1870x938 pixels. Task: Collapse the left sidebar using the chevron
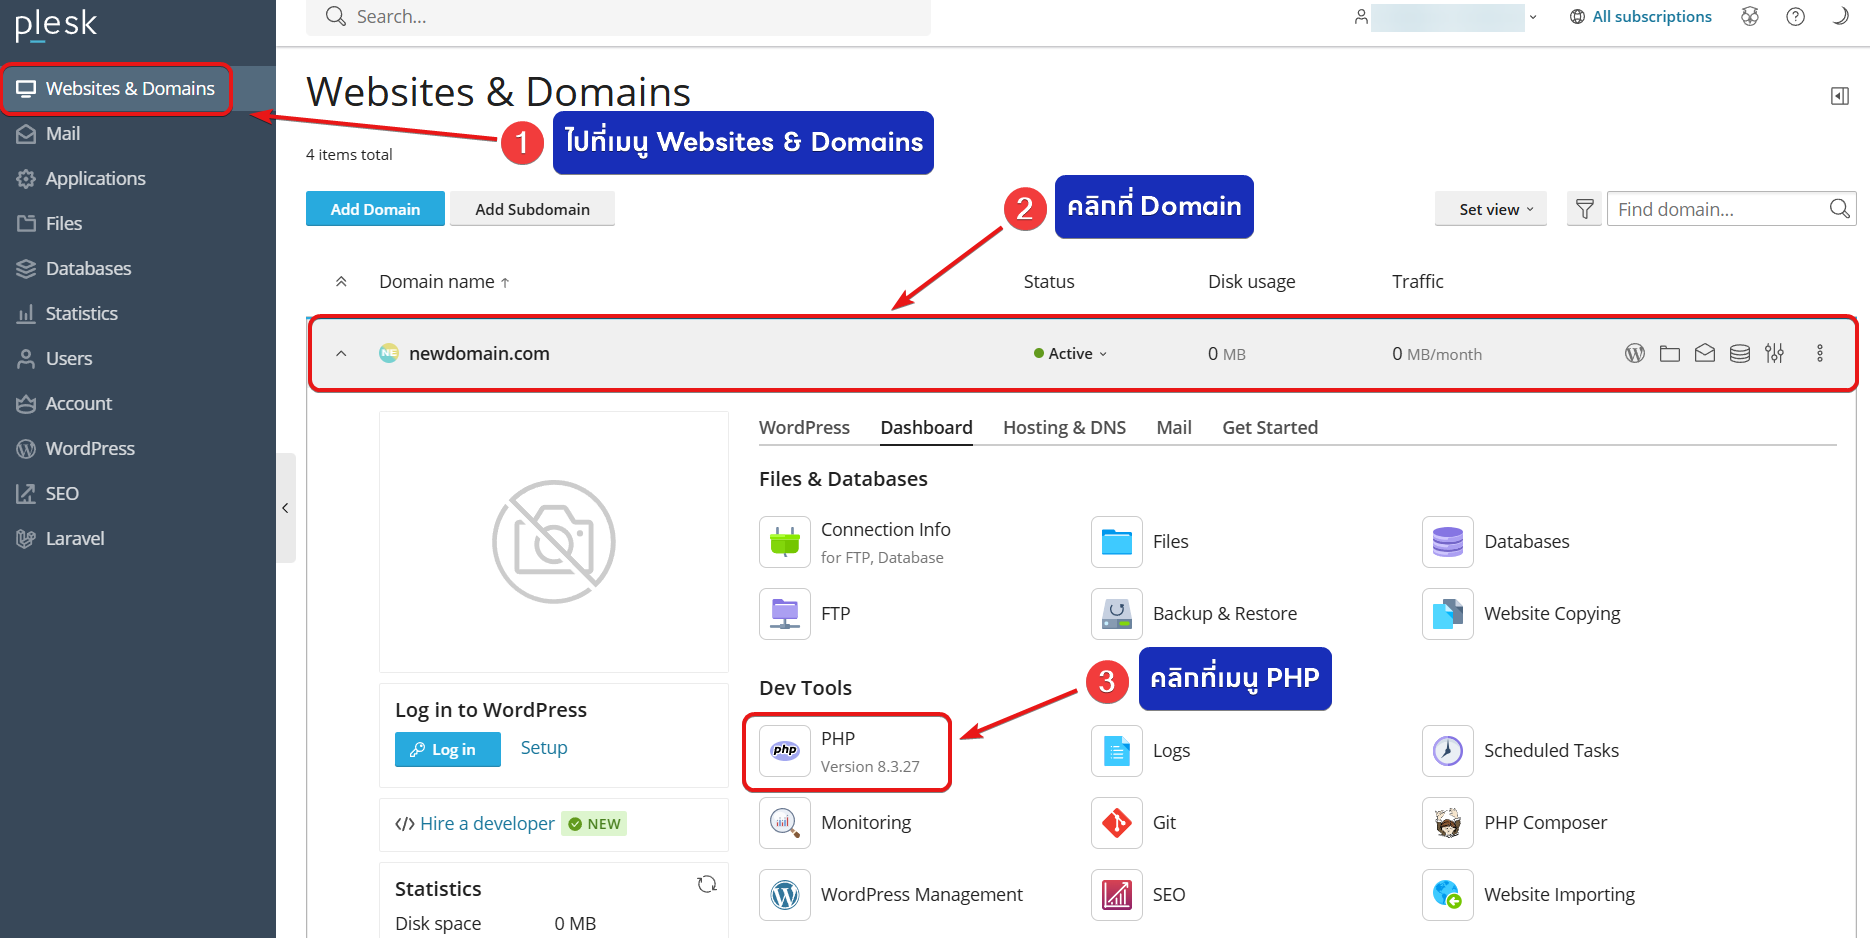coord(285,508)
